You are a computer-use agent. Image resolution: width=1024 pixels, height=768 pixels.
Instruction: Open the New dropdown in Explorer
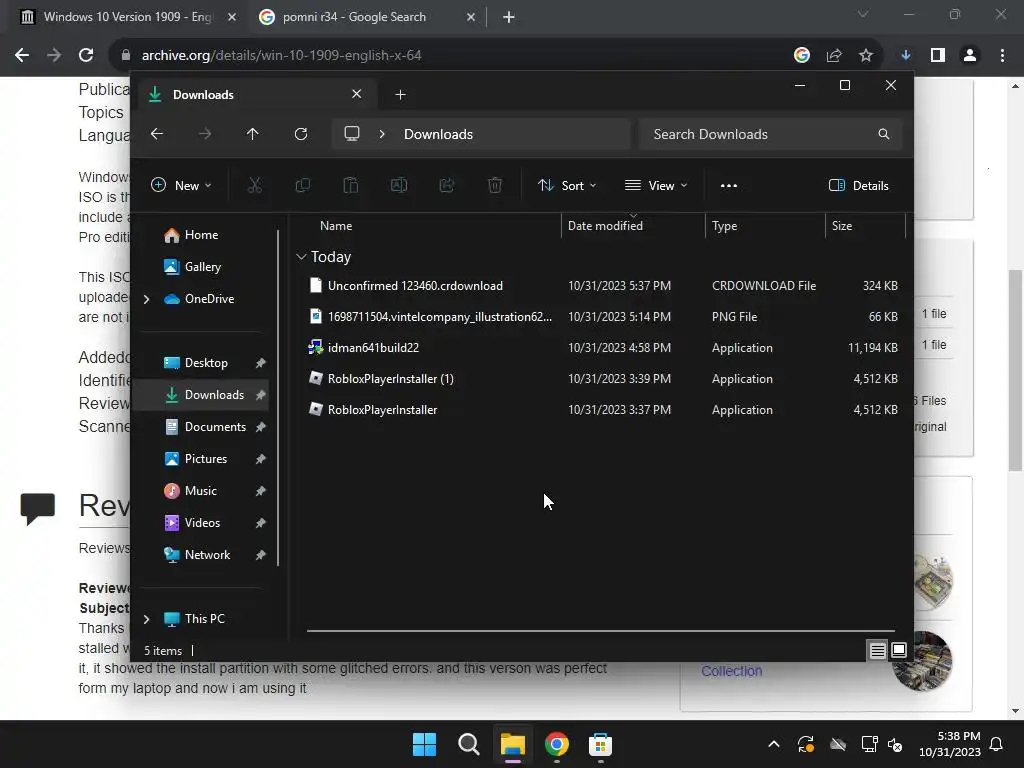[181, 185]
